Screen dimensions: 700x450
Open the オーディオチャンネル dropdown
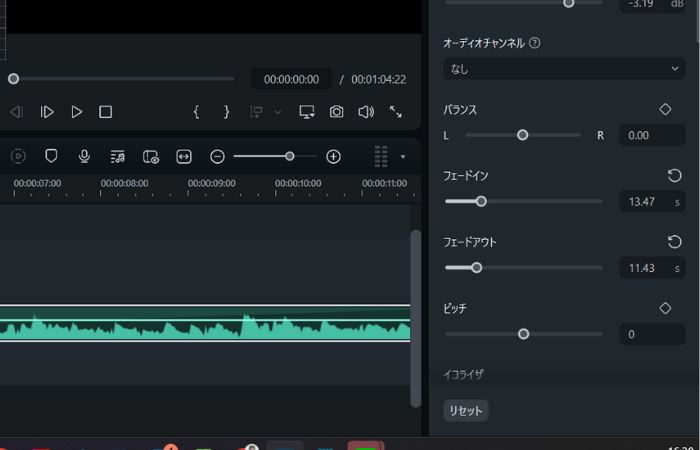tap(564, 69)
